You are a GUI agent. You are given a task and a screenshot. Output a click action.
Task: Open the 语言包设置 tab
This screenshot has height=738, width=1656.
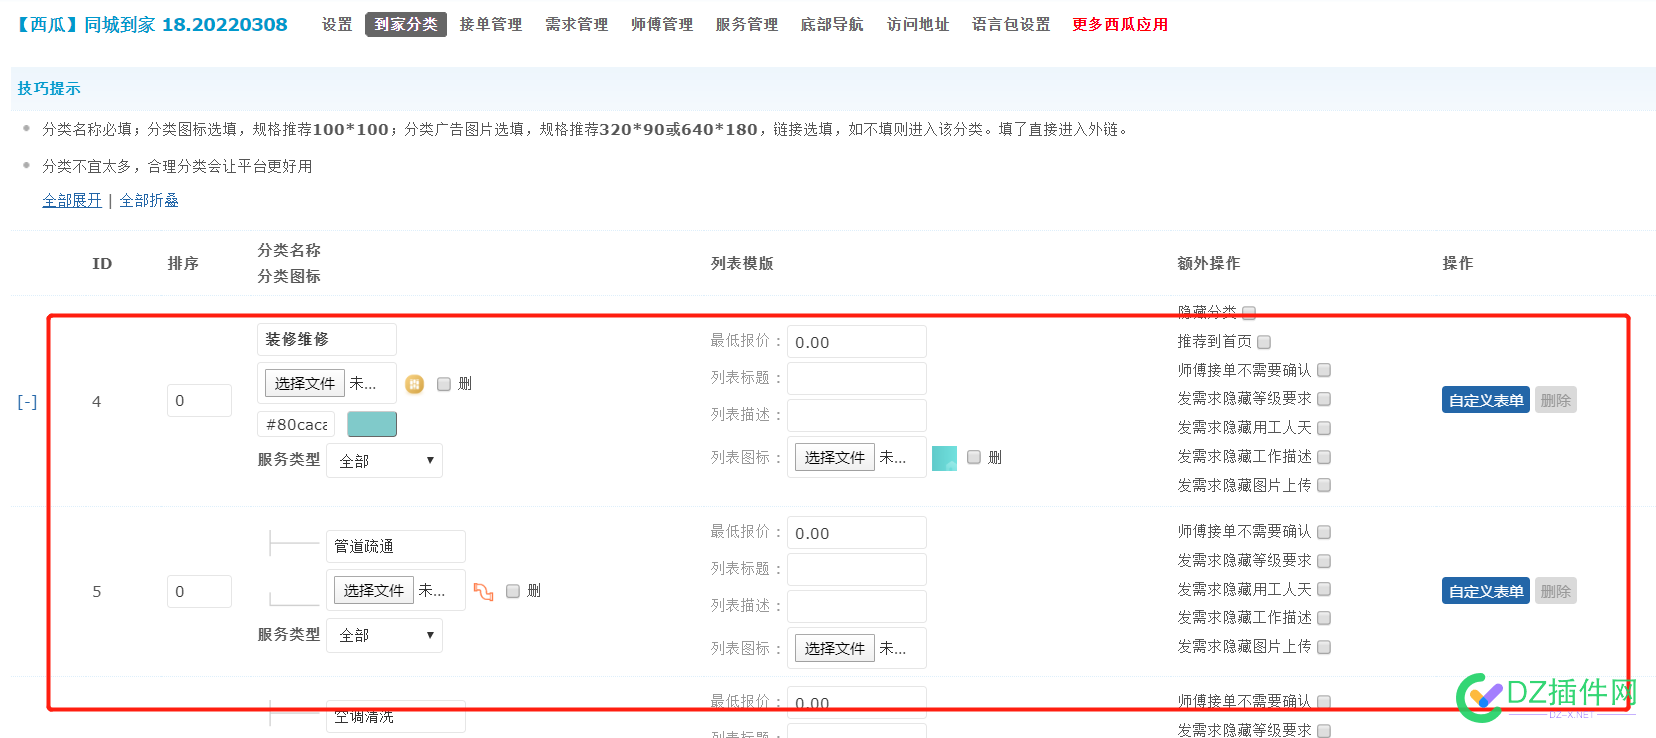(x=1011, y=24)
